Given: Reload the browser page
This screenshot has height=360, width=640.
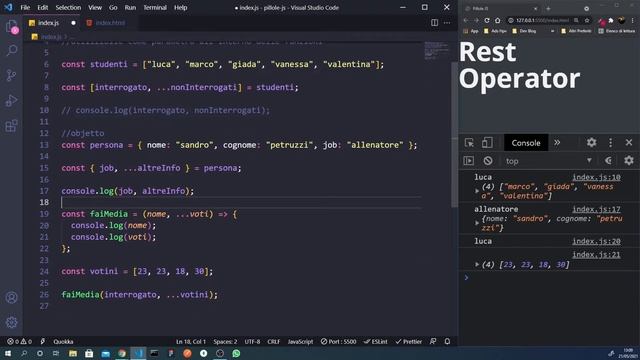Looking at the screenshot, I should (x=487, y=20).
